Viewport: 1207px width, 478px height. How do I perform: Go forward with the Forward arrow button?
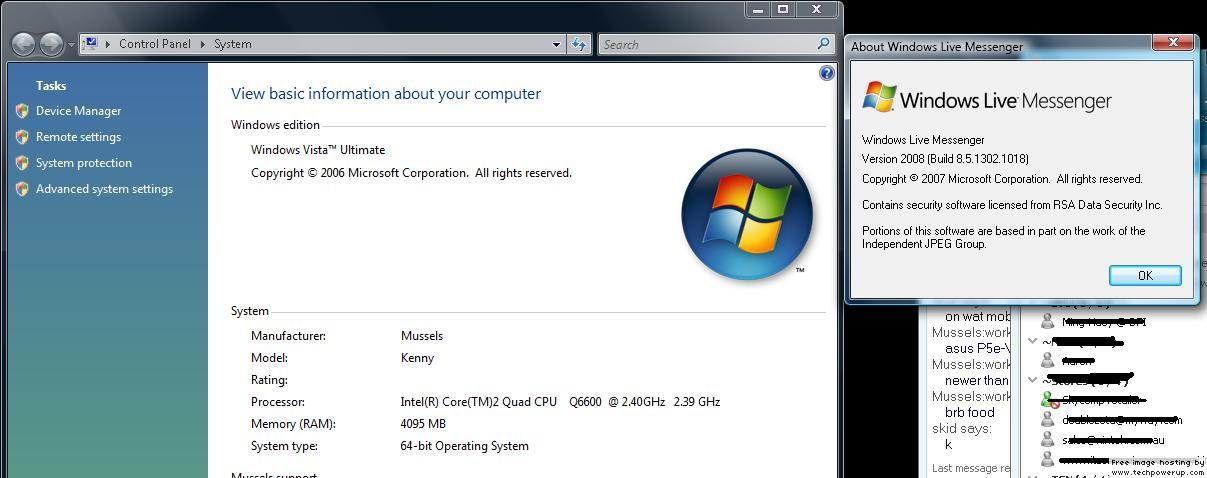pos(51,44)
